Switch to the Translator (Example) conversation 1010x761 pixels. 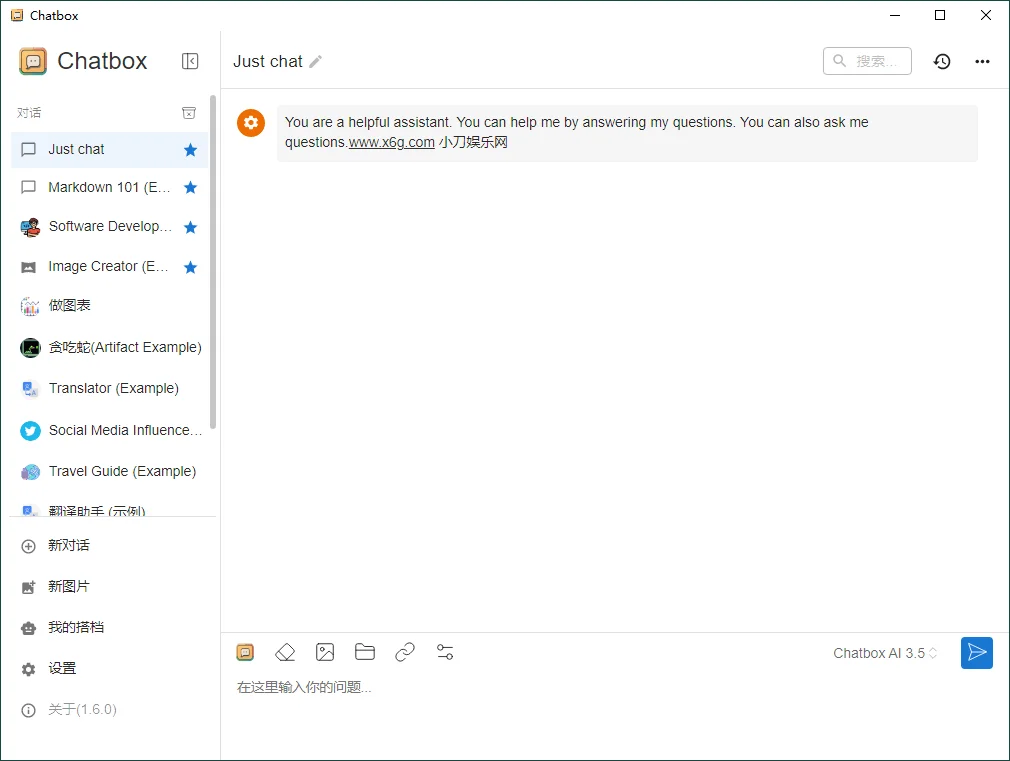113,388
